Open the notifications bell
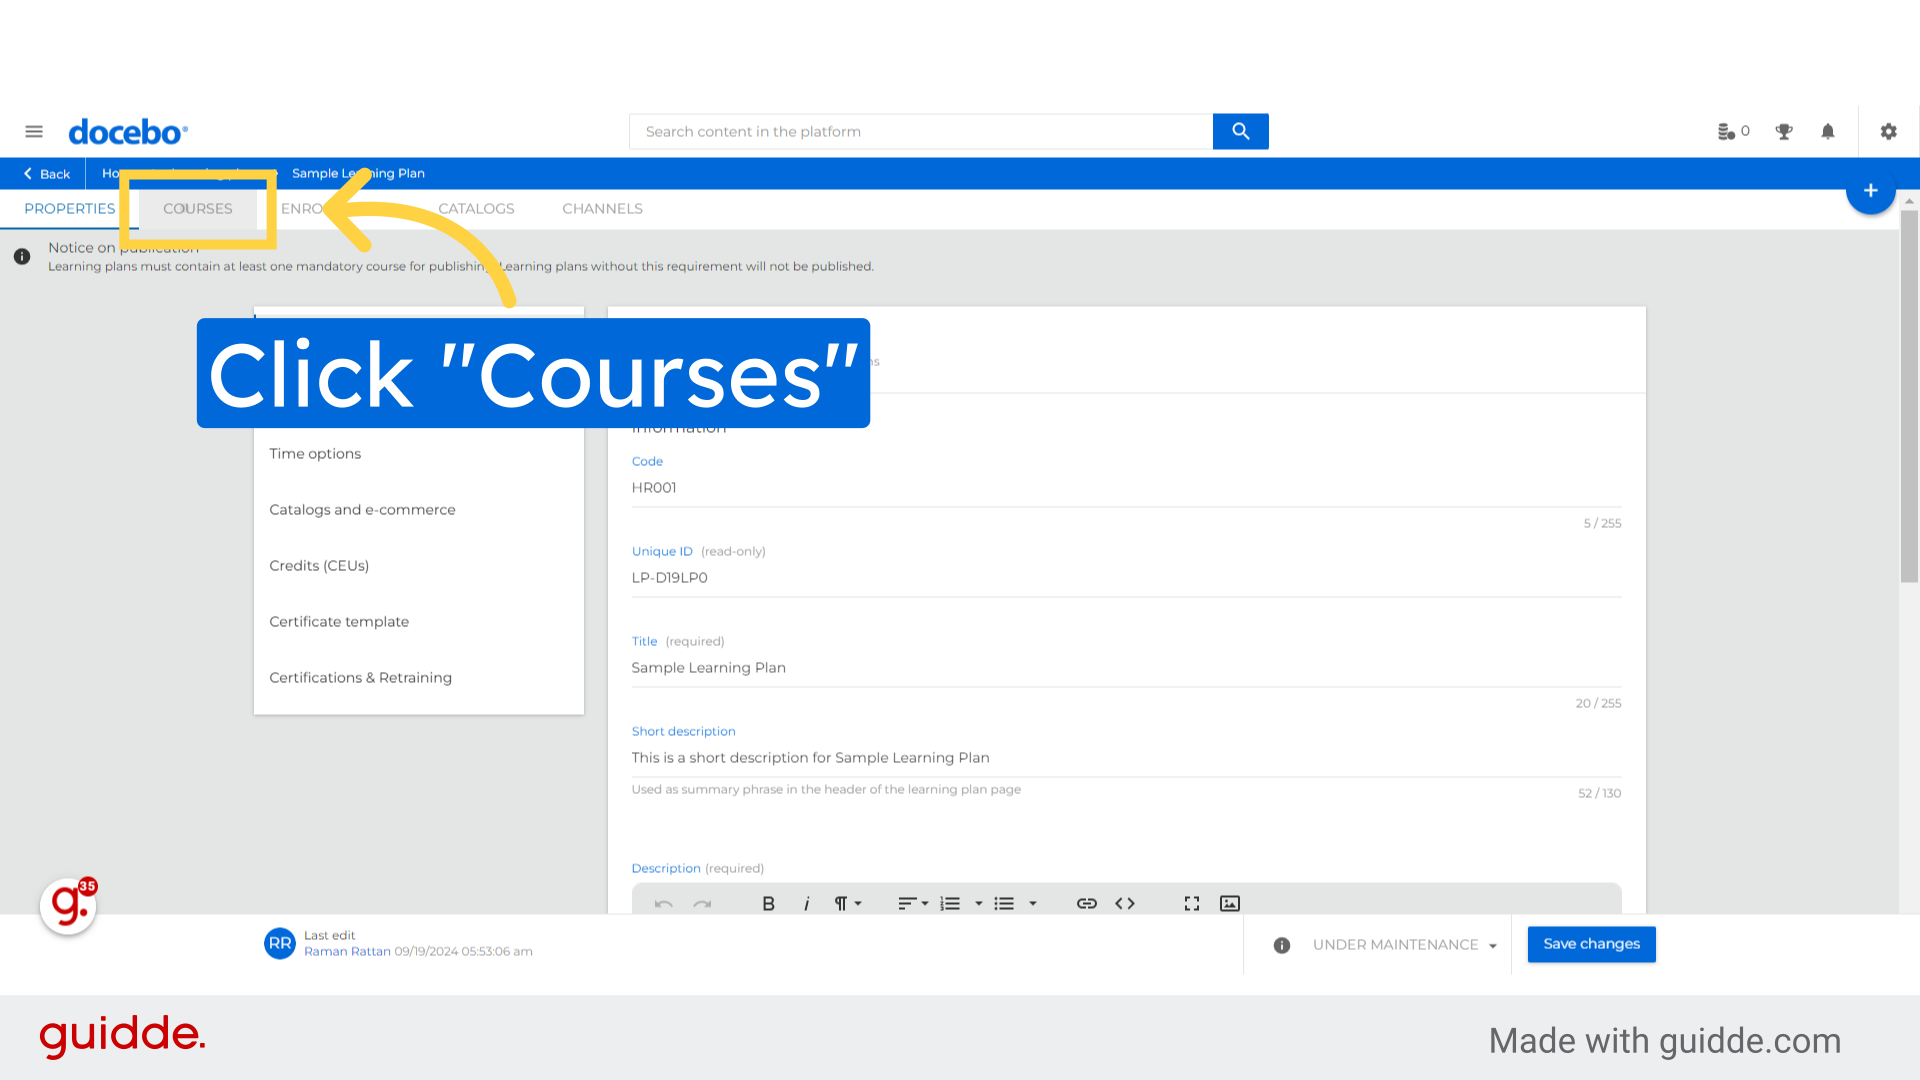The width and height of the screenshot is (1920, 1080). pyautogui.click(x=1828, y=131)
